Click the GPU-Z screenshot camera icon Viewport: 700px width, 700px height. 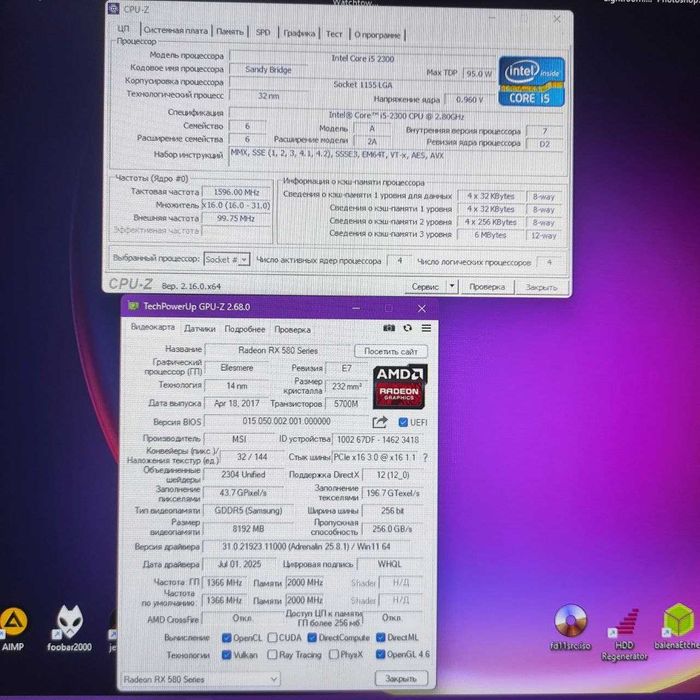389,328
